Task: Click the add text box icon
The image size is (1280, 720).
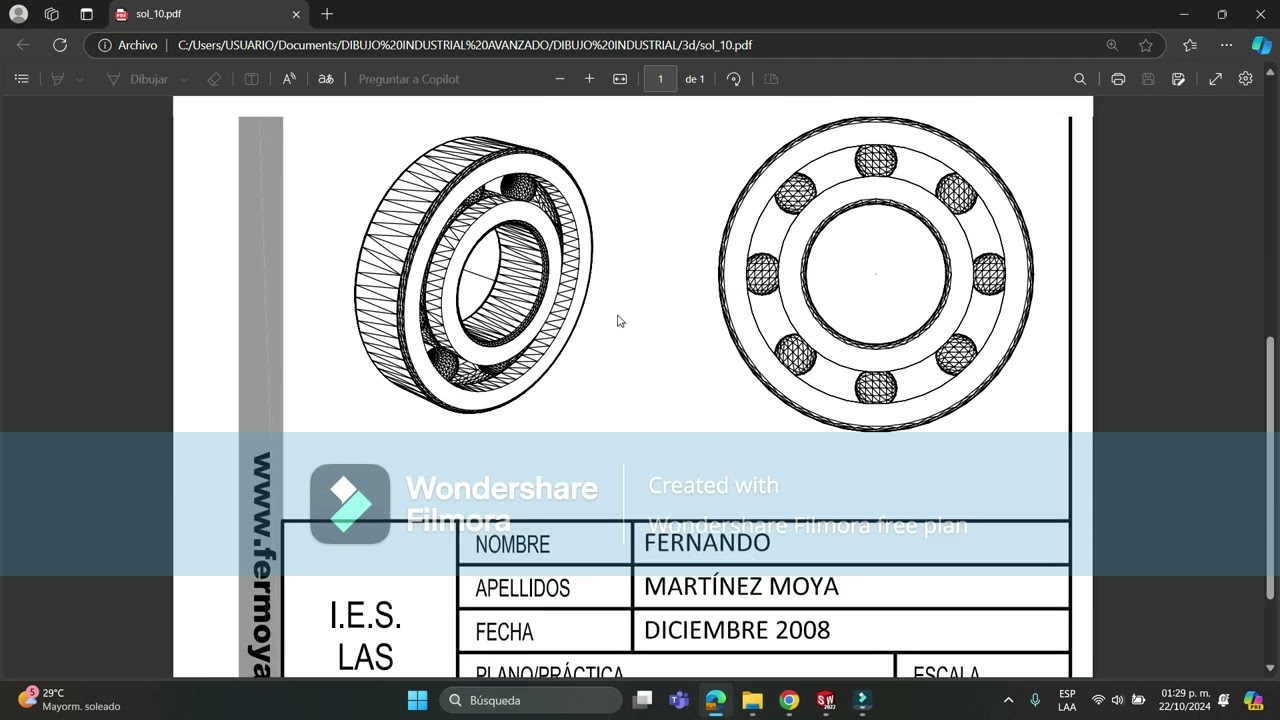Action: (252, 79)
